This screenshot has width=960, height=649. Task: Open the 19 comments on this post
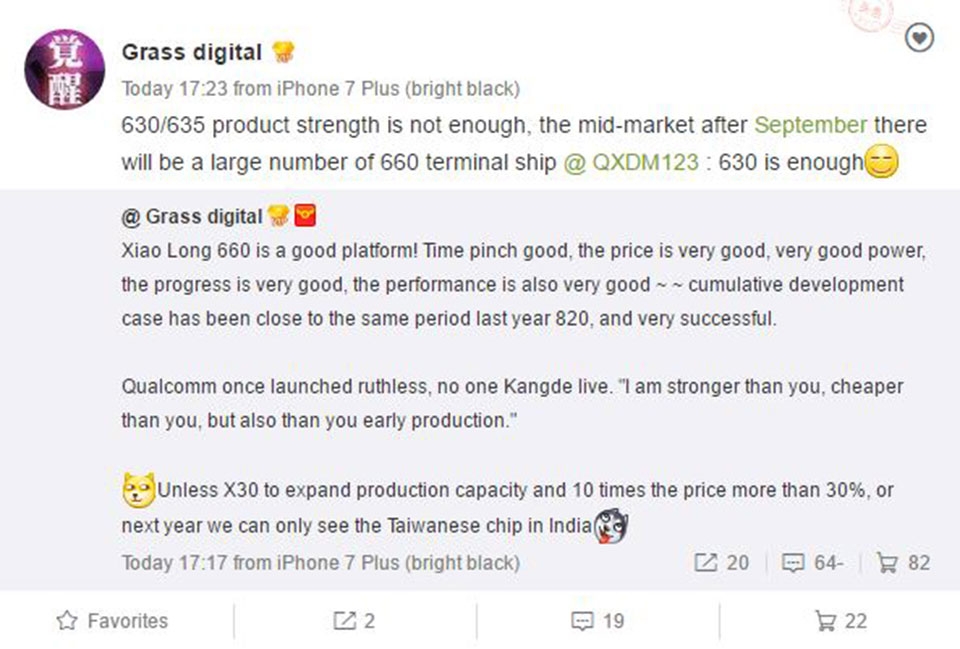point(598,621)
